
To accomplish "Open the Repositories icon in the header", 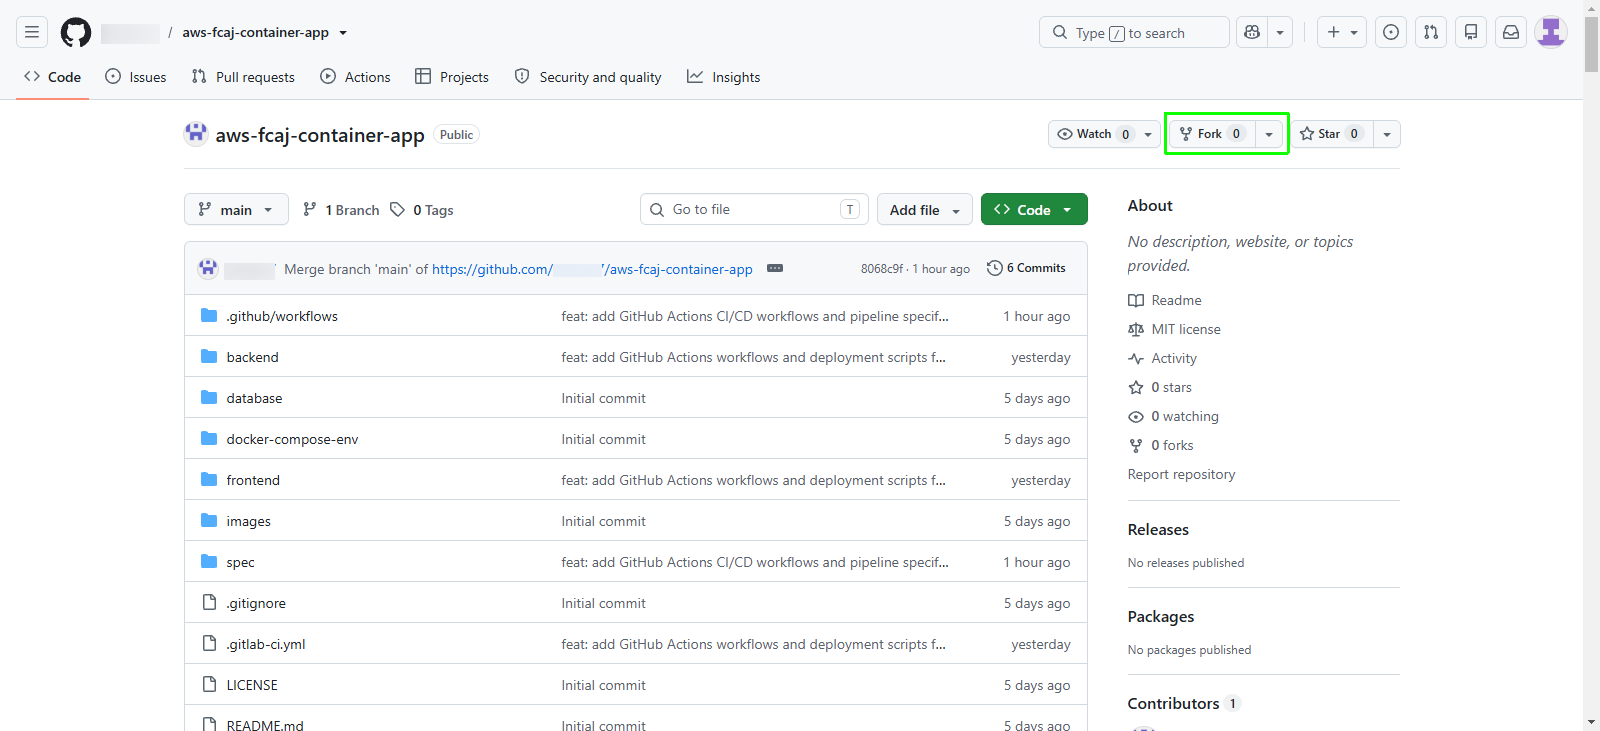I will tap(1471, 32).
